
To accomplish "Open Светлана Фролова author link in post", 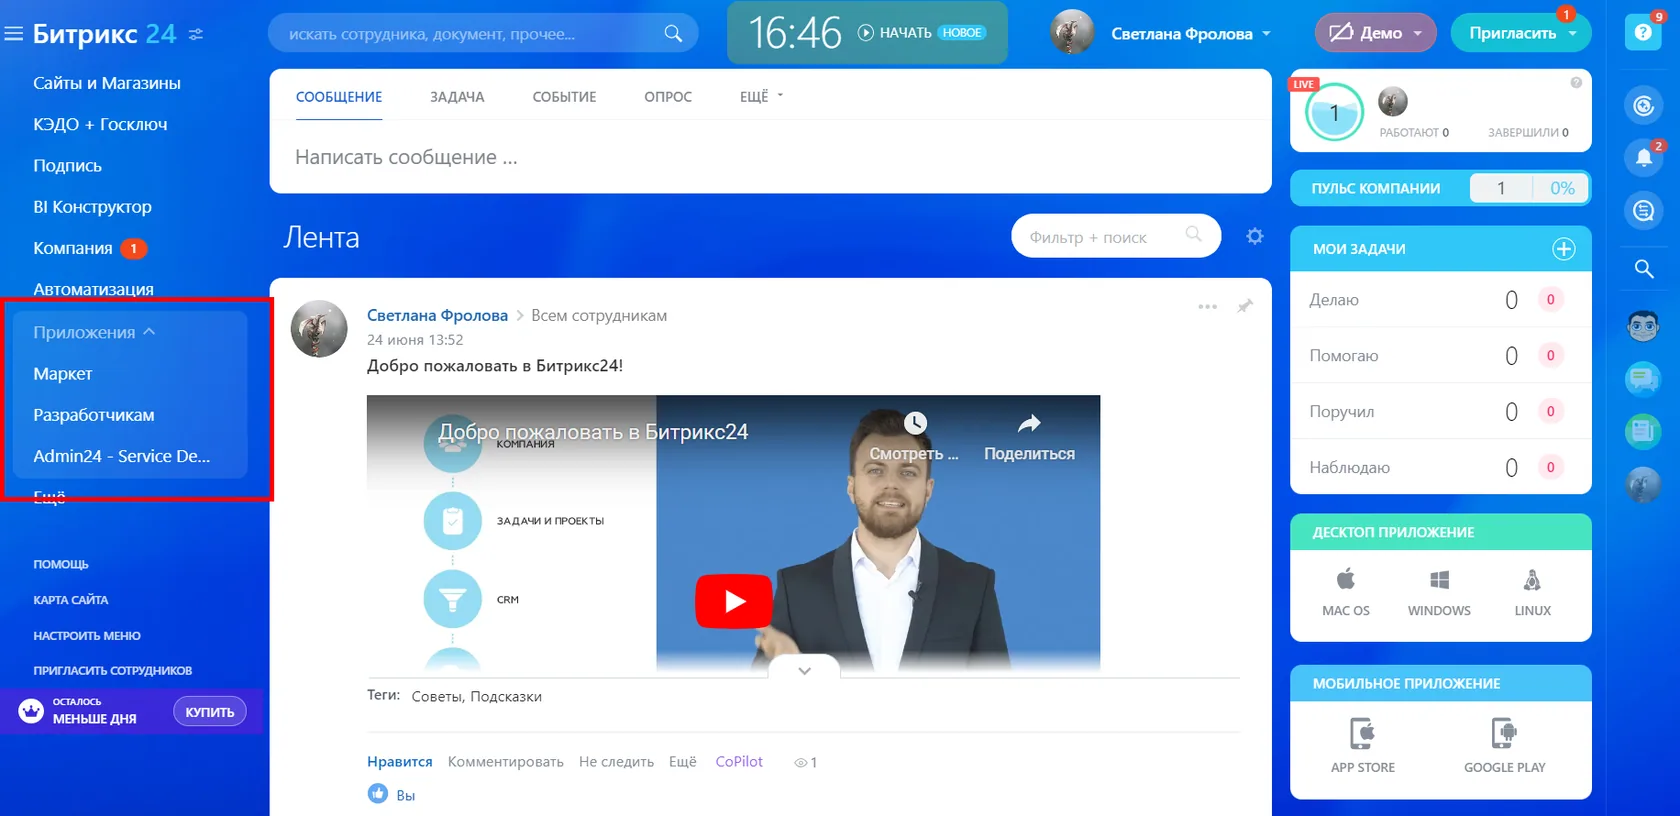I will click(437, 315).
